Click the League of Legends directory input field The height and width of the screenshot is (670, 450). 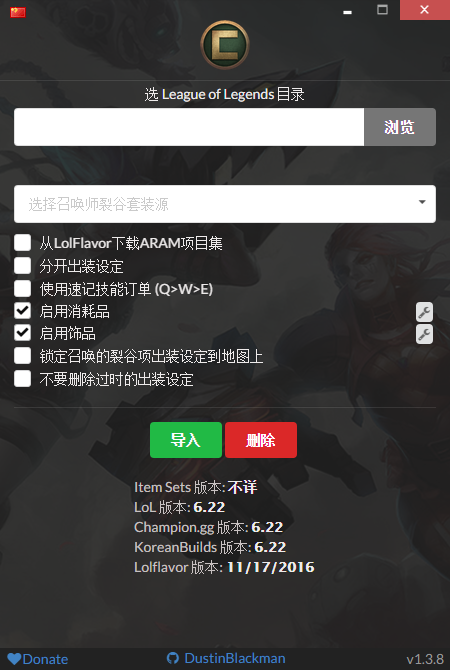click(x=189, y=127)
